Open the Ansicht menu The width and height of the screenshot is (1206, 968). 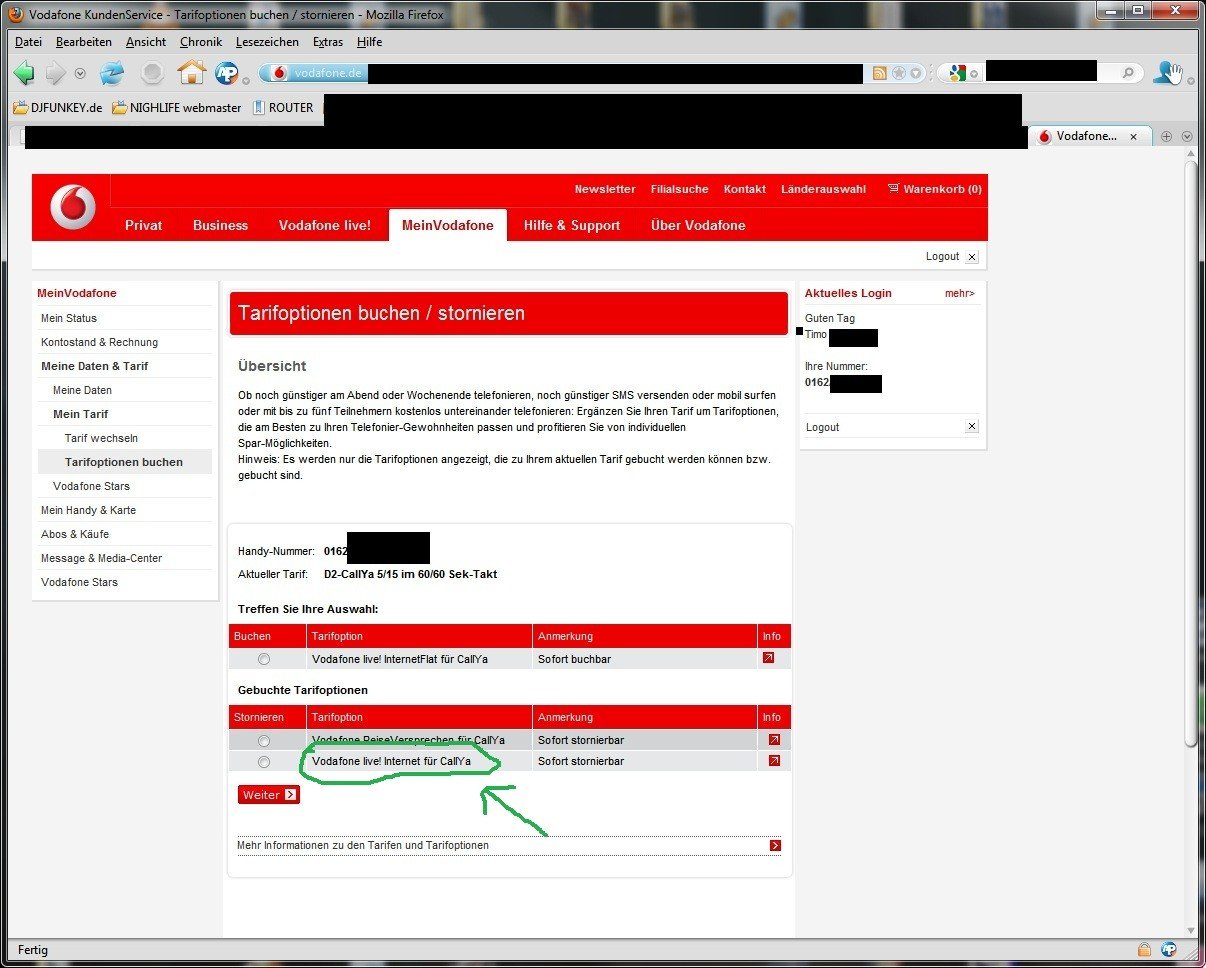146,42
